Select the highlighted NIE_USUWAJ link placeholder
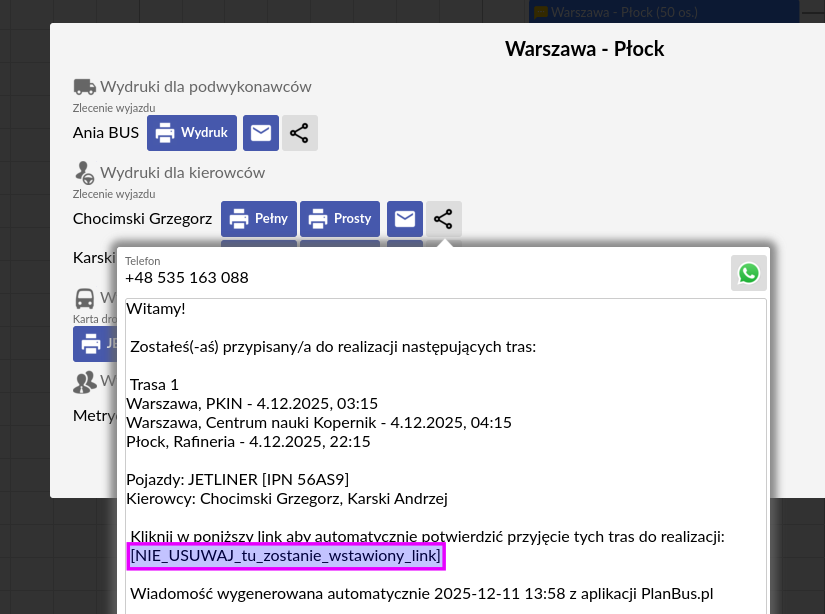This screenshot has height=614, width=825. (285, 556)
